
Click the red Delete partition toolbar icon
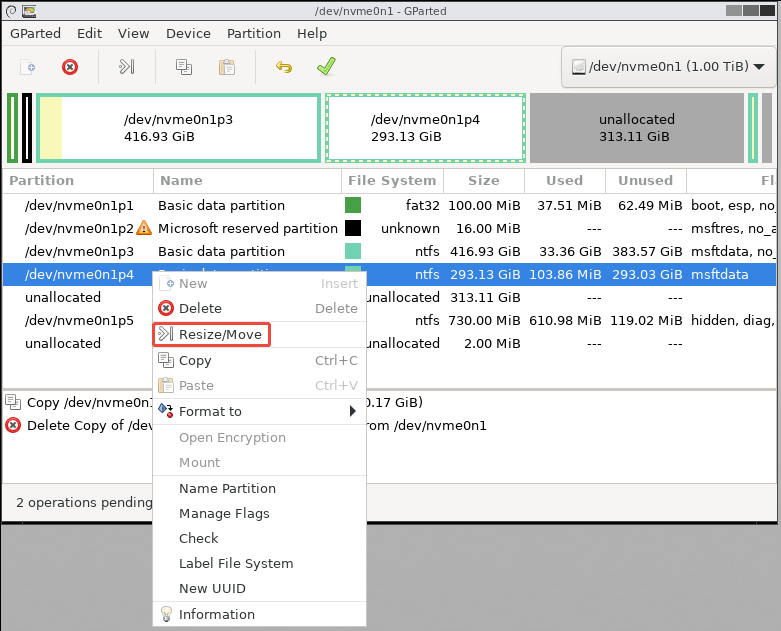tap(70, 67)
